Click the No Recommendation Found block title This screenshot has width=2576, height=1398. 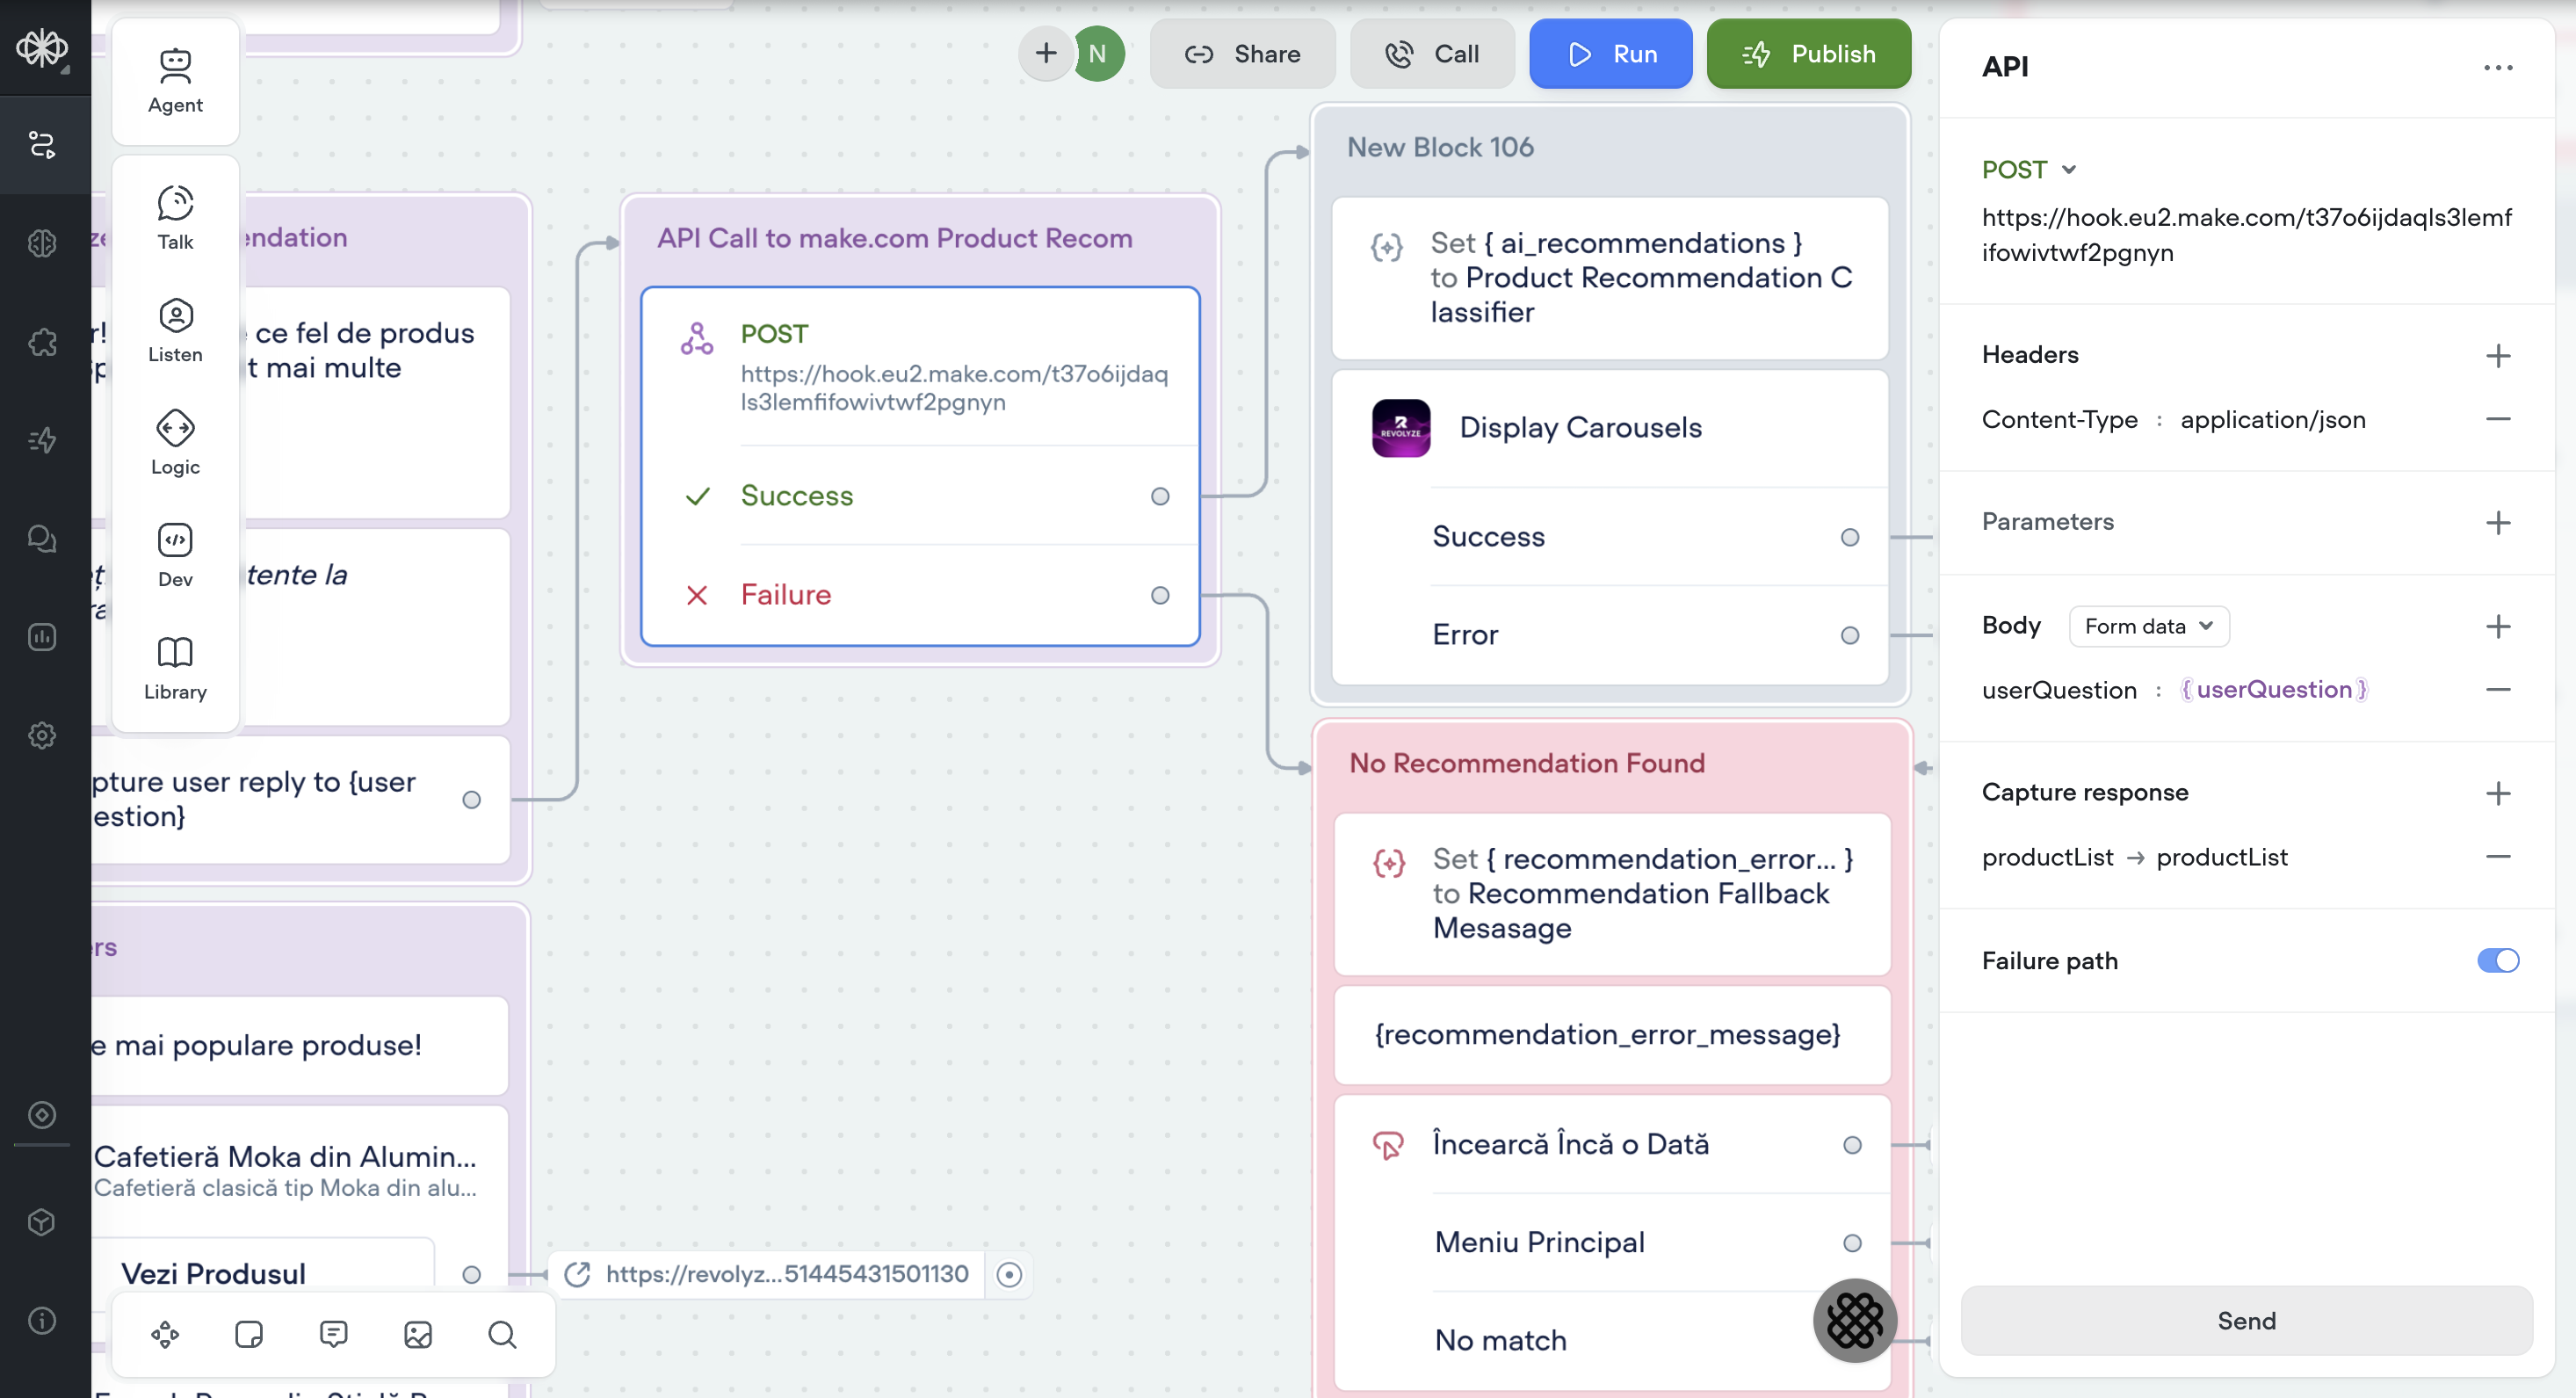[x=1527, y=763]
